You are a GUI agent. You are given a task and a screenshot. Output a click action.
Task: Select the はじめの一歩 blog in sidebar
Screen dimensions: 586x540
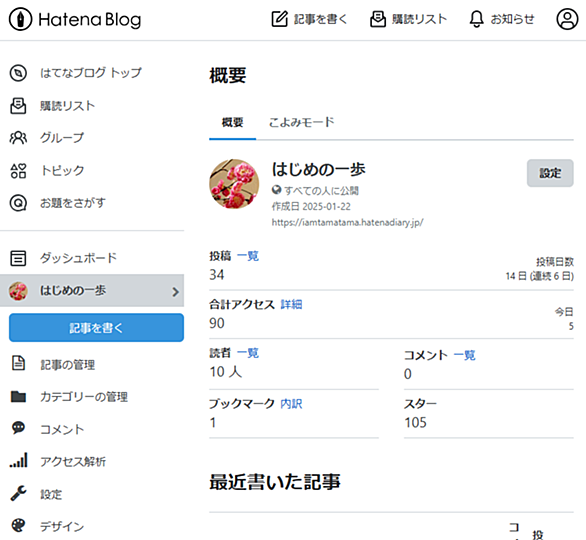[x=92, y=291]
